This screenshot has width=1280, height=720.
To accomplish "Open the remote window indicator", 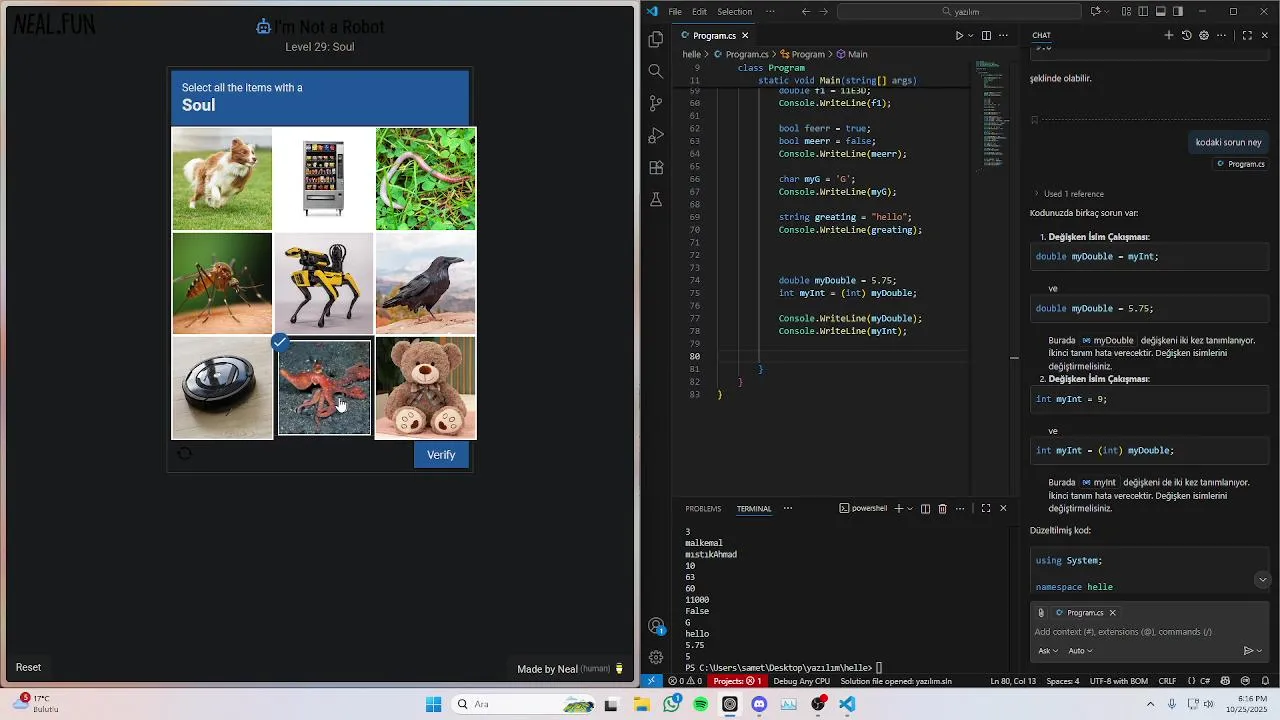I will (x=651, y=681).
